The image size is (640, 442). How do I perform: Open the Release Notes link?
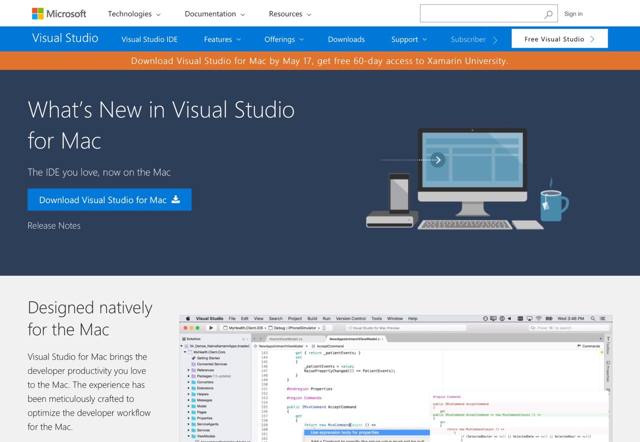52,226
